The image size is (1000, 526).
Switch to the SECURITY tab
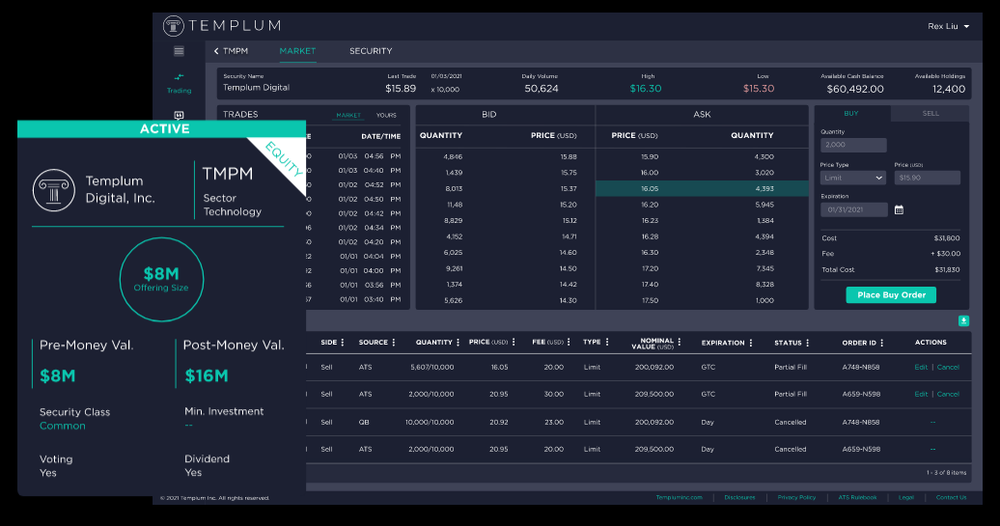tap(371, 51)
